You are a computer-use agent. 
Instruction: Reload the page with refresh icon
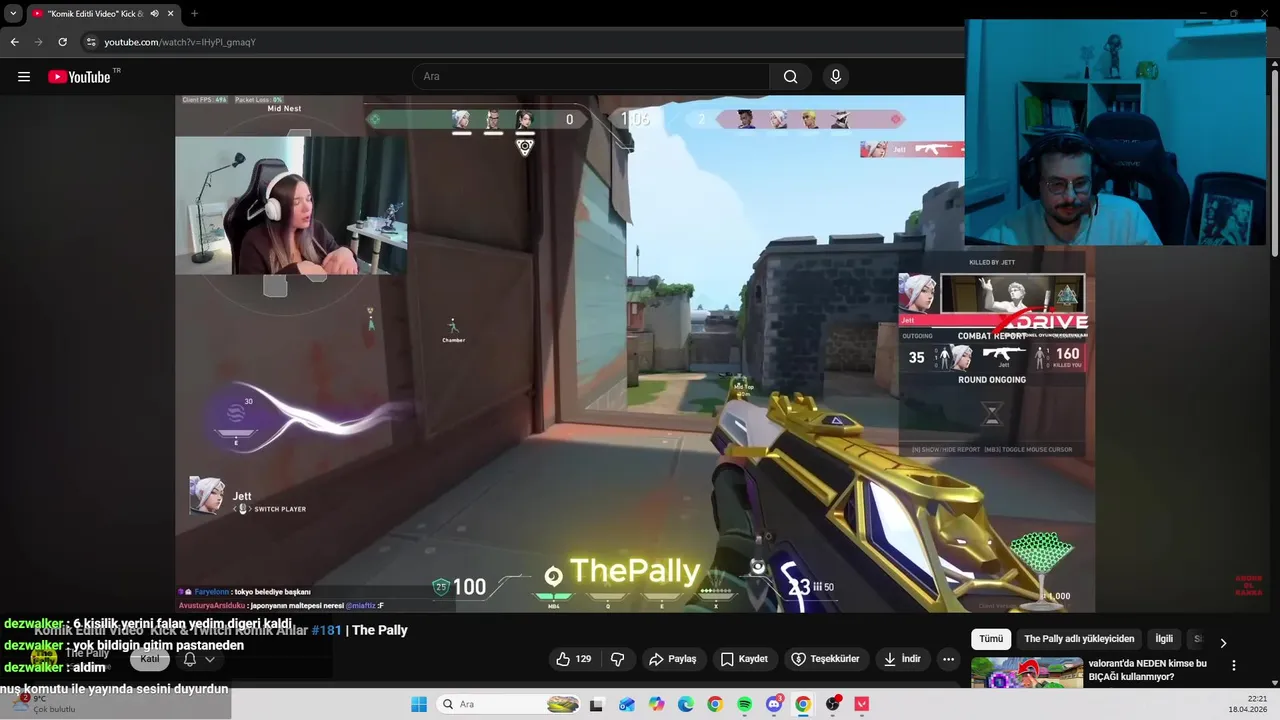pyautogui.click(x=62, y=42)
